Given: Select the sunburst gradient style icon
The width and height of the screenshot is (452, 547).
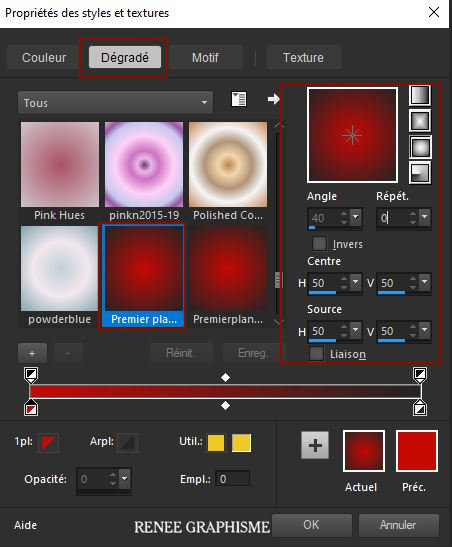Looking at the screenshot, I should click(x=420, y=147).
